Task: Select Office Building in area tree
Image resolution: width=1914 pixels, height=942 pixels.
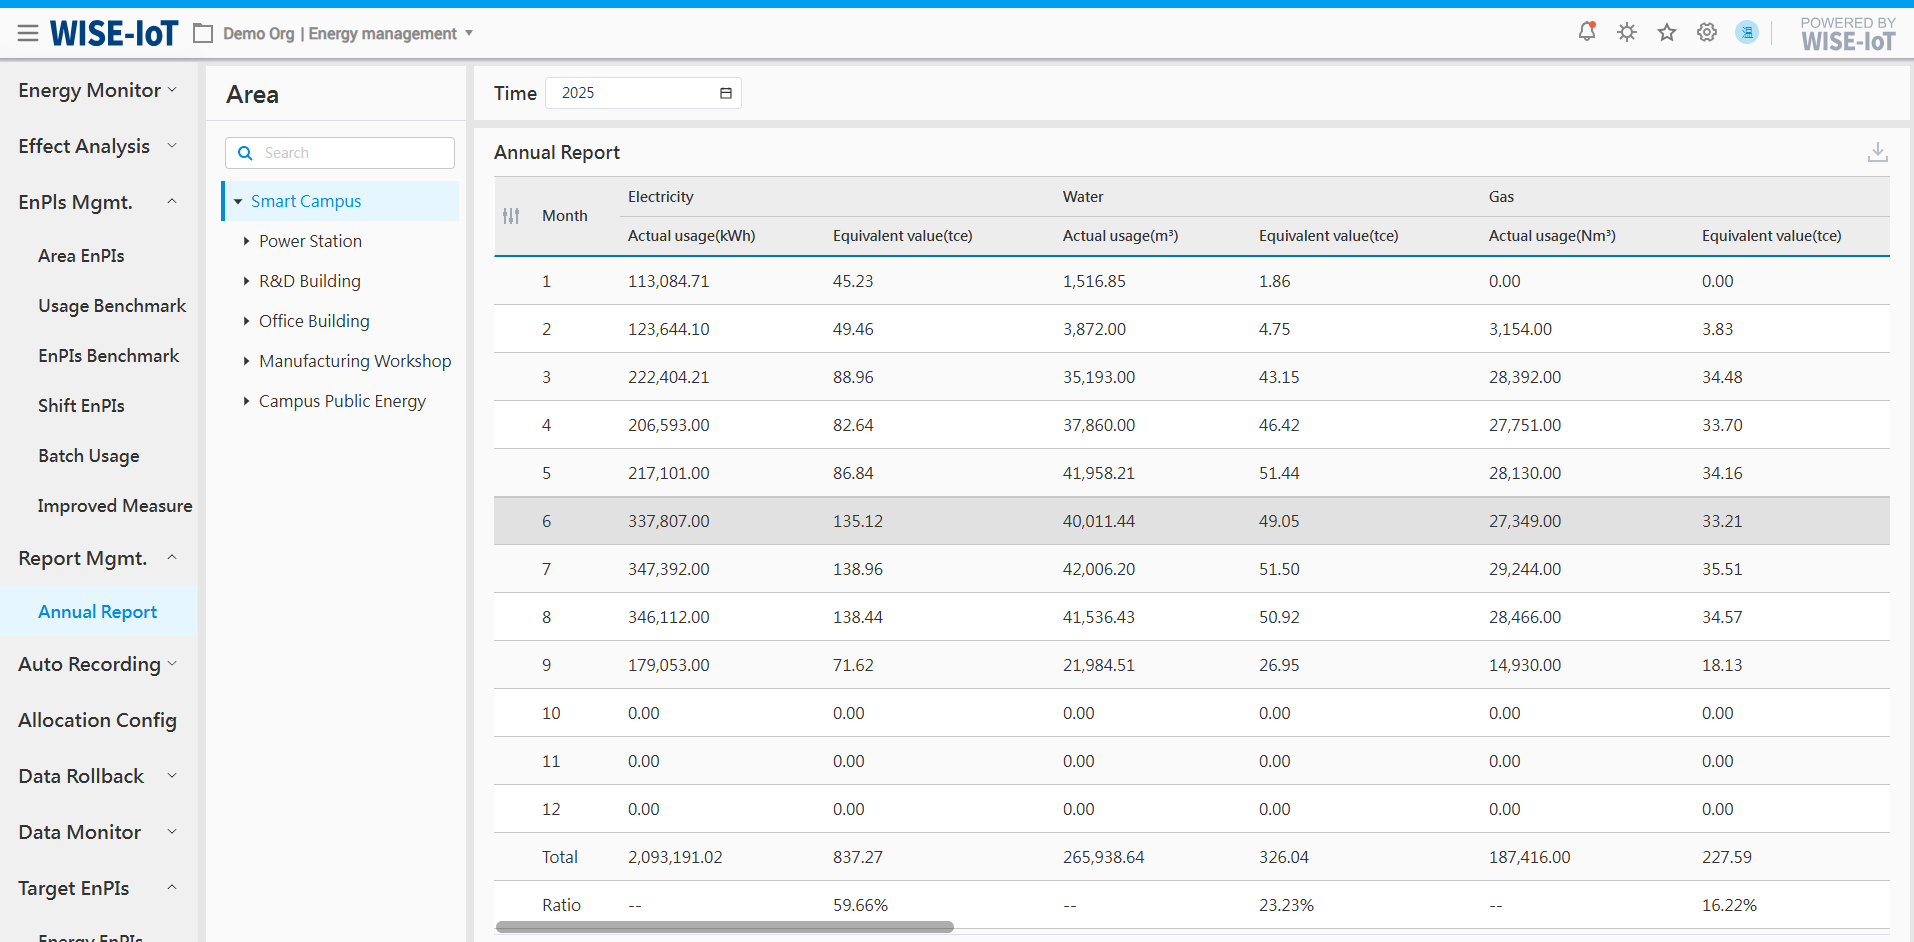Action: coord(314,321)
